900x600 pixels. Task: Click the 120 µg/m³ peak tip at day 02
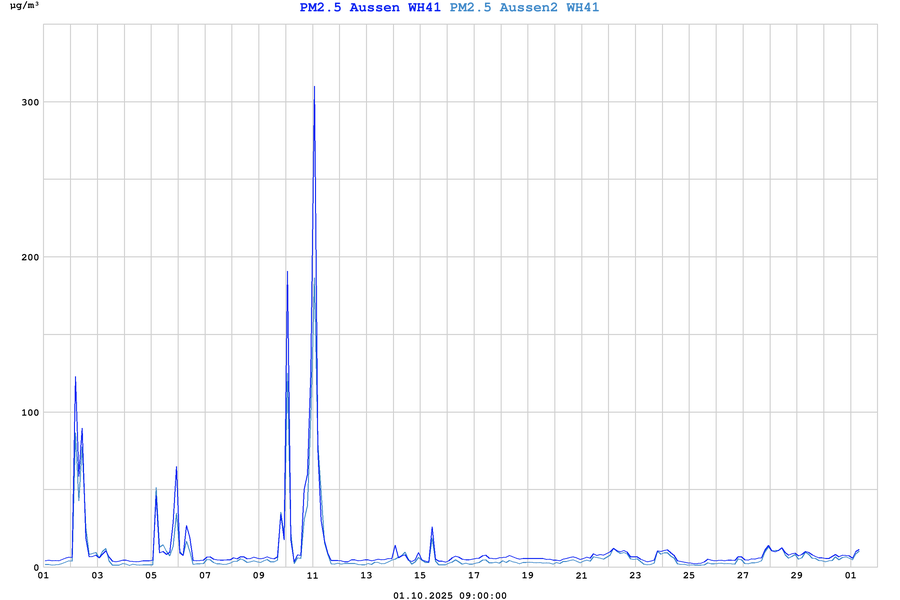coord(75,377)
